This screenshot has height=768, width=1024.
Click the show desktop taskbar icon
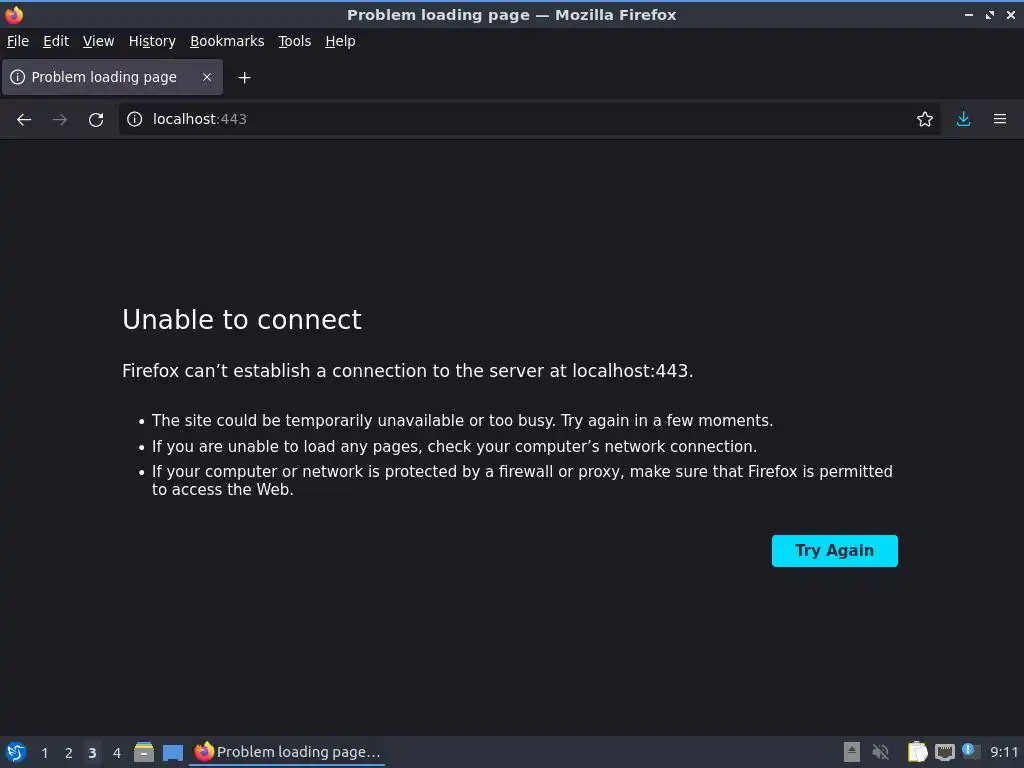(173, 753)
